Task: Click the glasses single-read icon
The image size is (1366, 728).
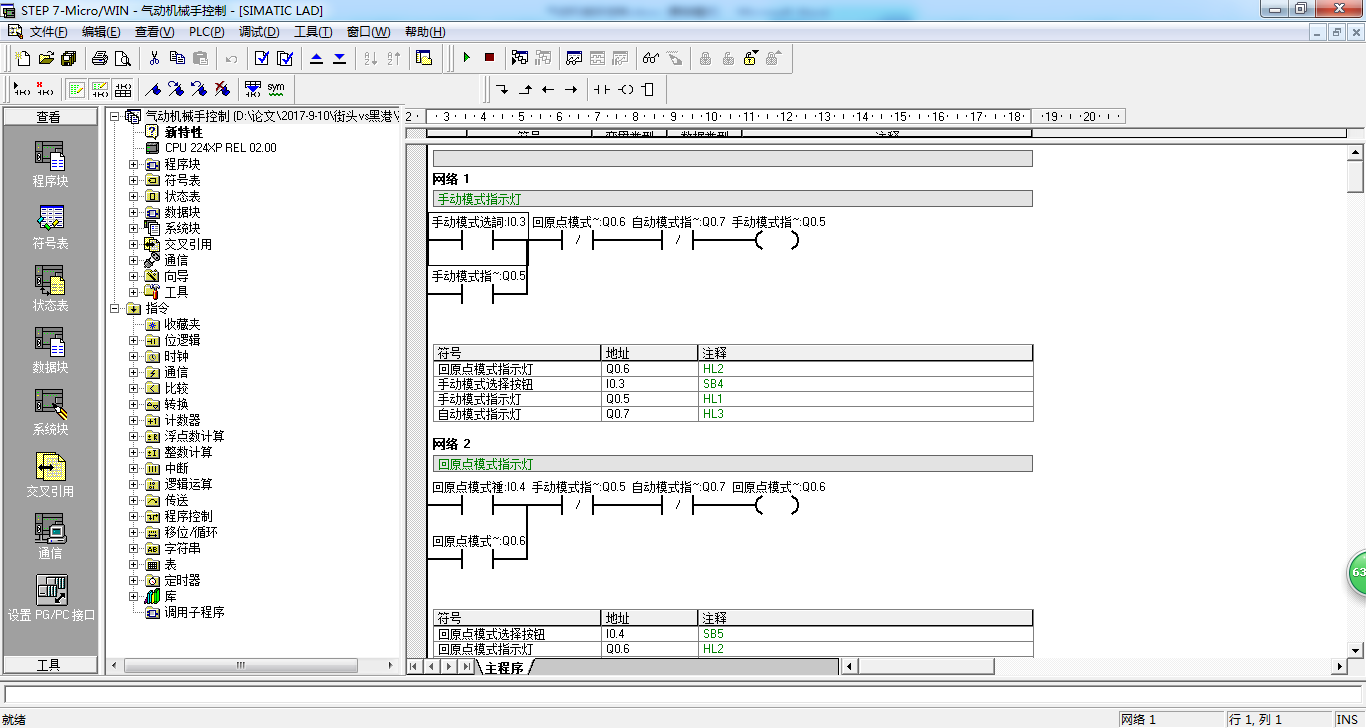Action: 651,58
